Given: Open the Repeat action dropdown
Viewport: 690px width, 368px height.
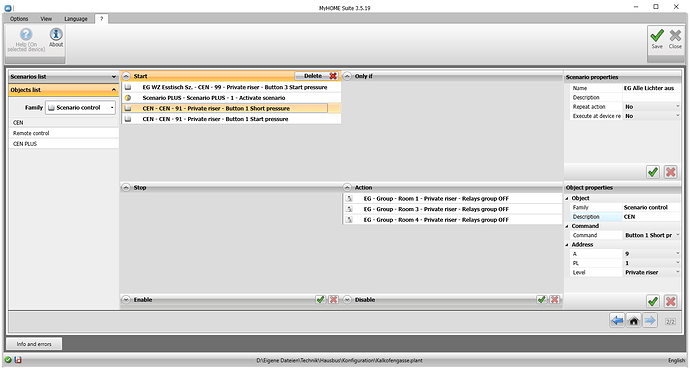Looking at the screenshot, I should point(678,107).
